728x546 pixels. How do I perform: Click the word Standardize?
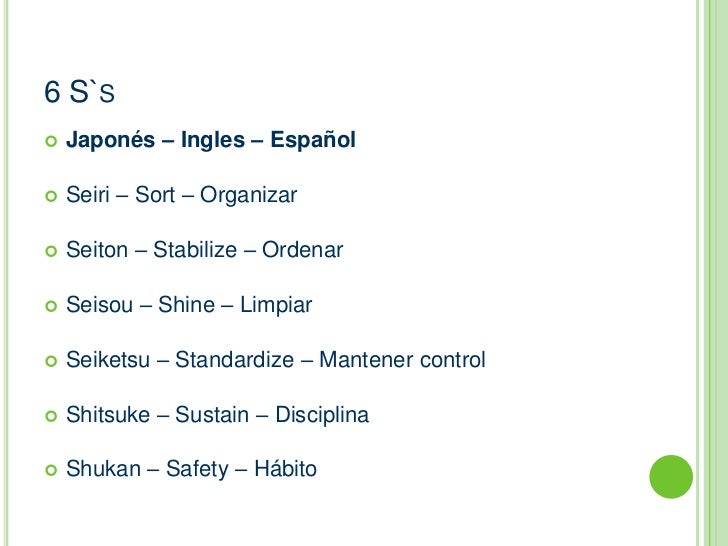click(x=234, y=359)
